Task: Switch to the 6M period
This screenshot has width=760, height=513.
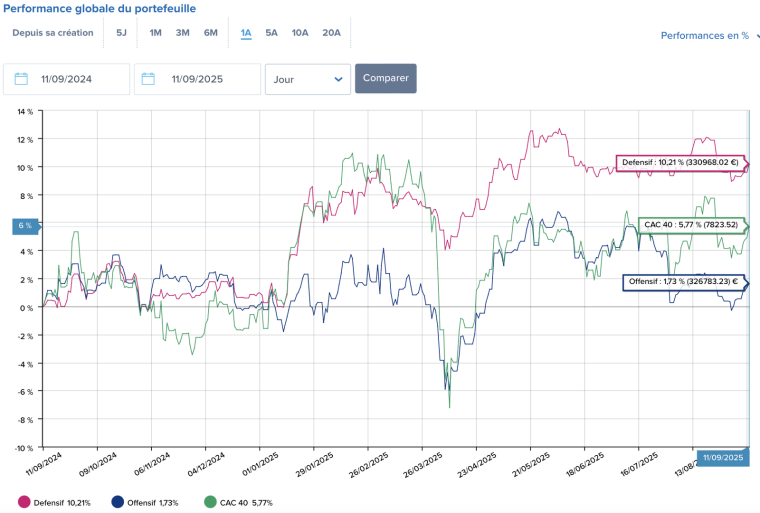Action: click(x=210, y=33)
